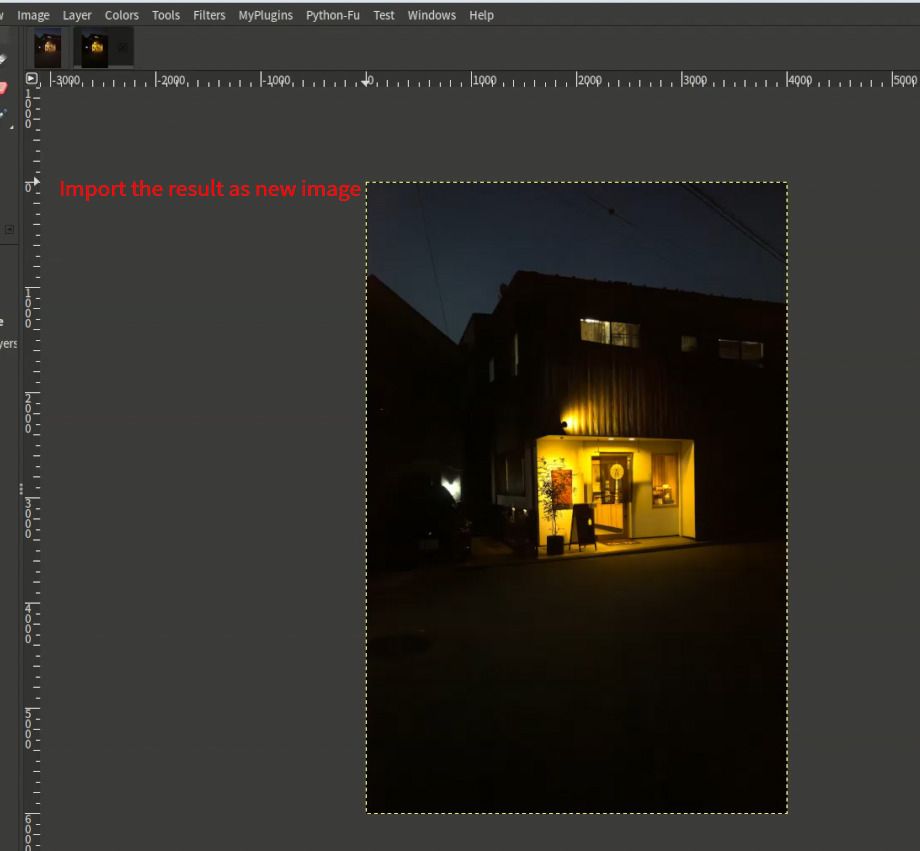Image resolution: width=920 pixels, height=851 pixels.
Task: Open the MyPlugins menu
Action: click(x=265, y=15)
